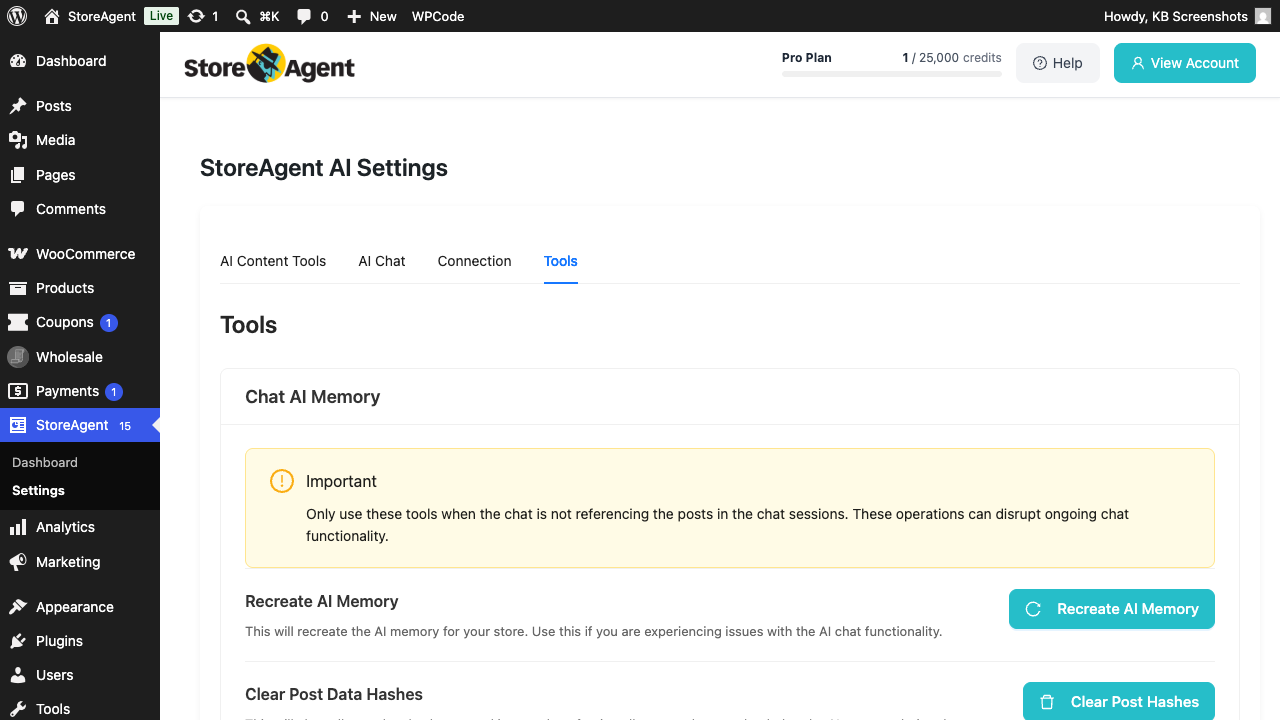Click the 'Recreate AI Memory' section title
1280x720 pixels.
click(322, 601)
